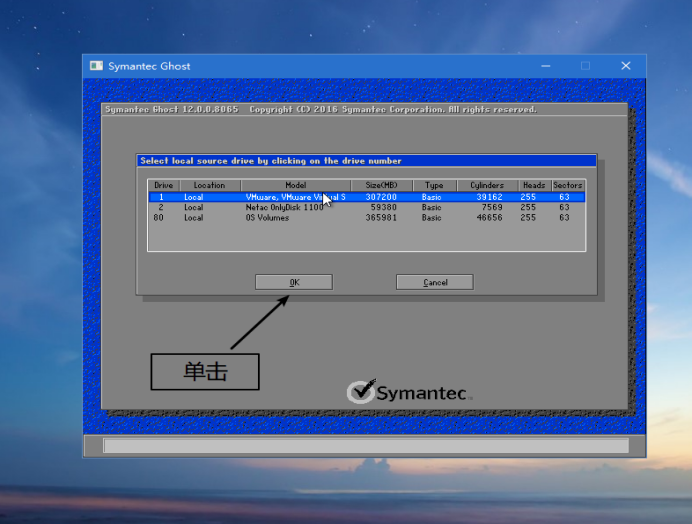The width and height of the screenshot is (692, 524).
Task: Select drive 2 Netac OnlyDisk row
Action: (x=367, y=207)
